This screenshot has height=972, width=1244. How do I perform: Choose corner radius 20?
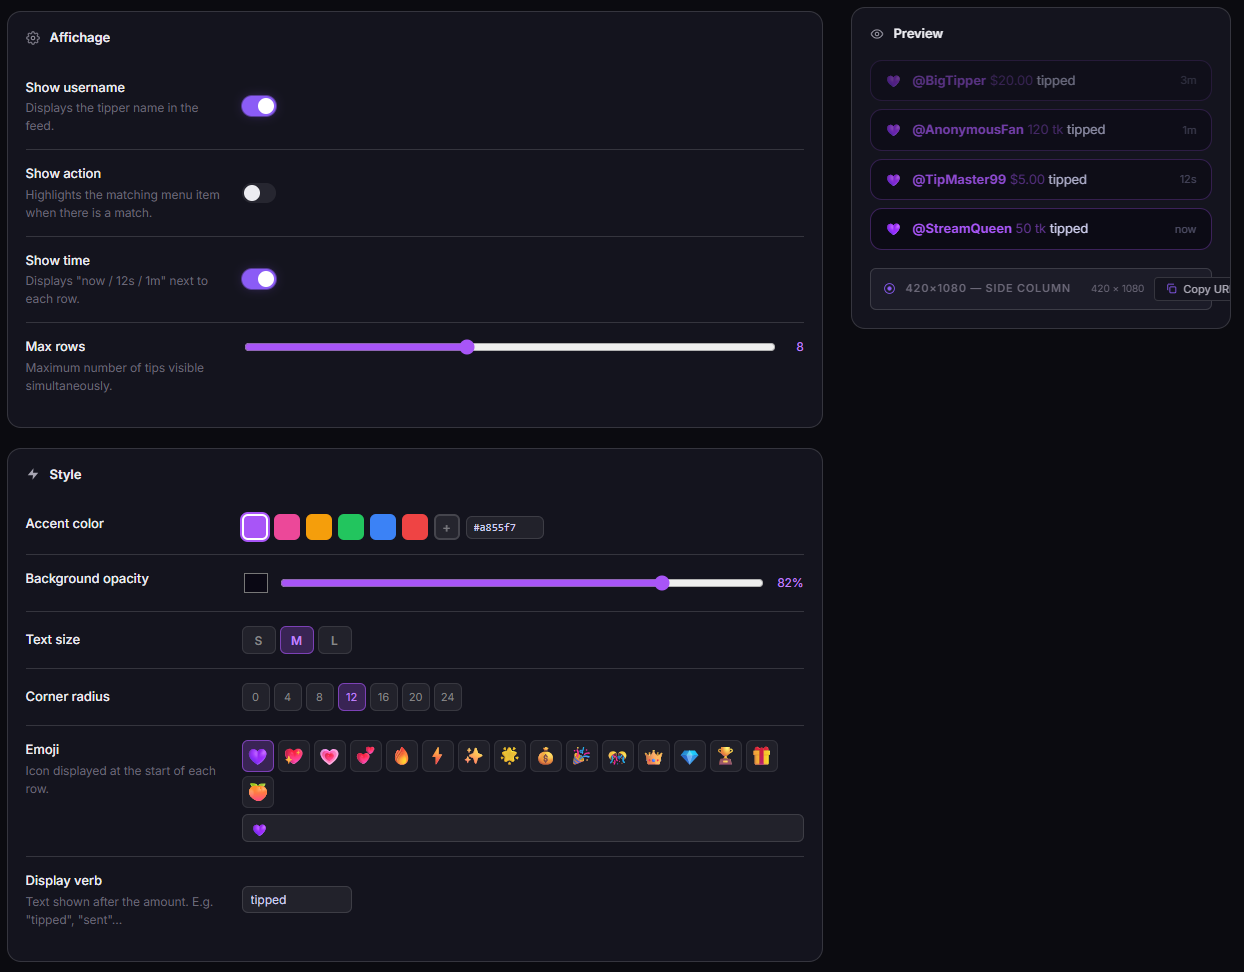(416, 697)
